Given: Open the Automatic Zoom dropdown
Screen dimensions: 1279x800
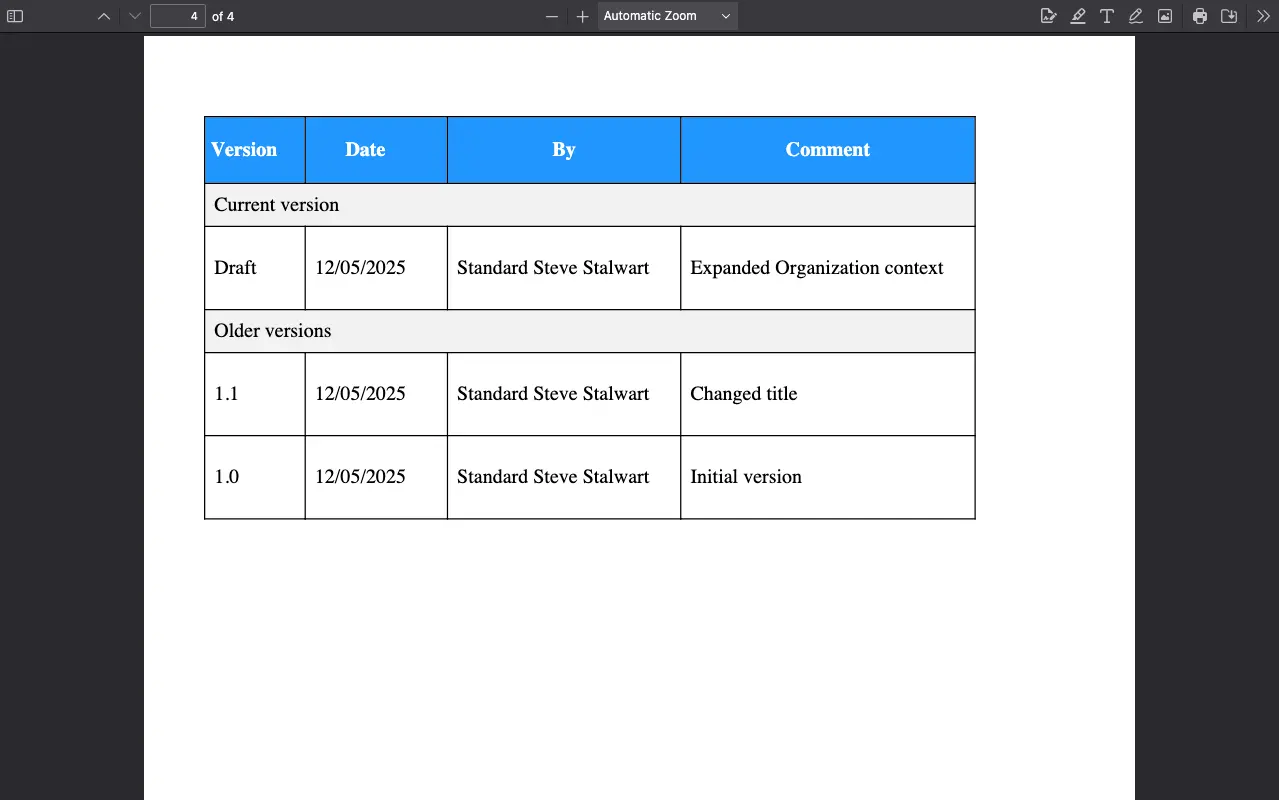Looking at the screenshot, I should (x=667, y=16).
